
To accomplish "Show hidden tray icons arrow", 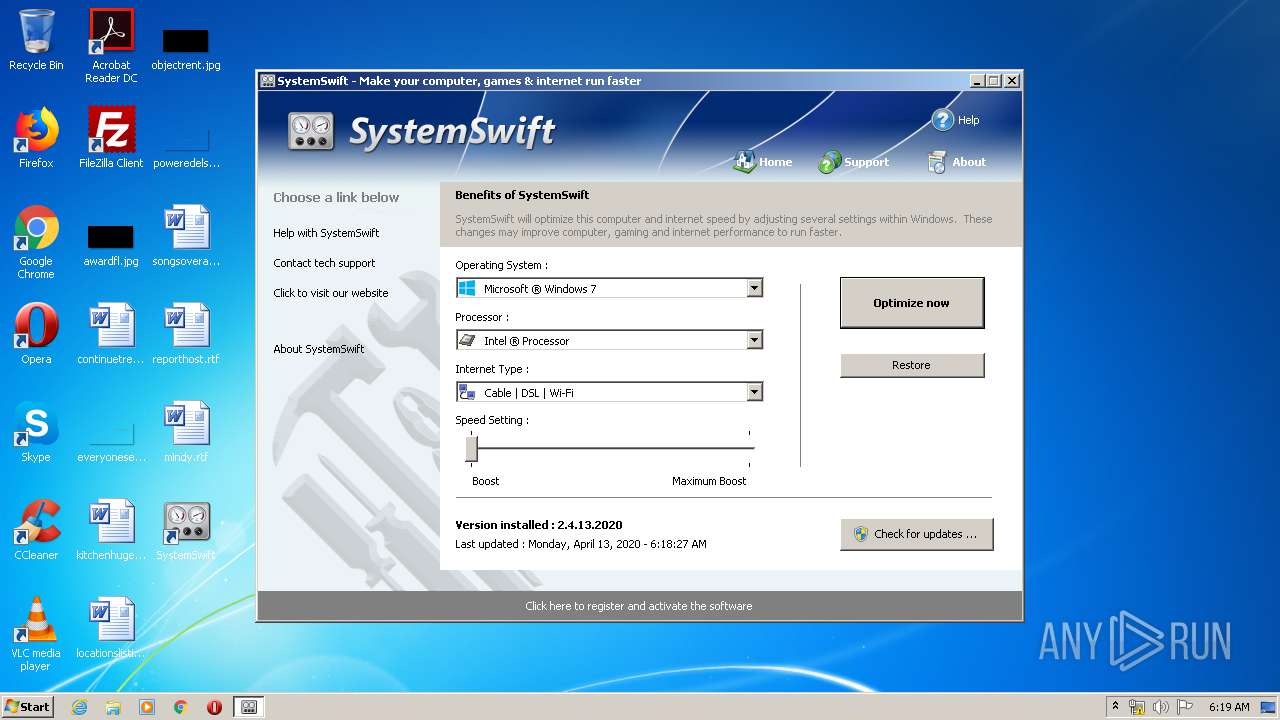I will [x=1115, y=706].
